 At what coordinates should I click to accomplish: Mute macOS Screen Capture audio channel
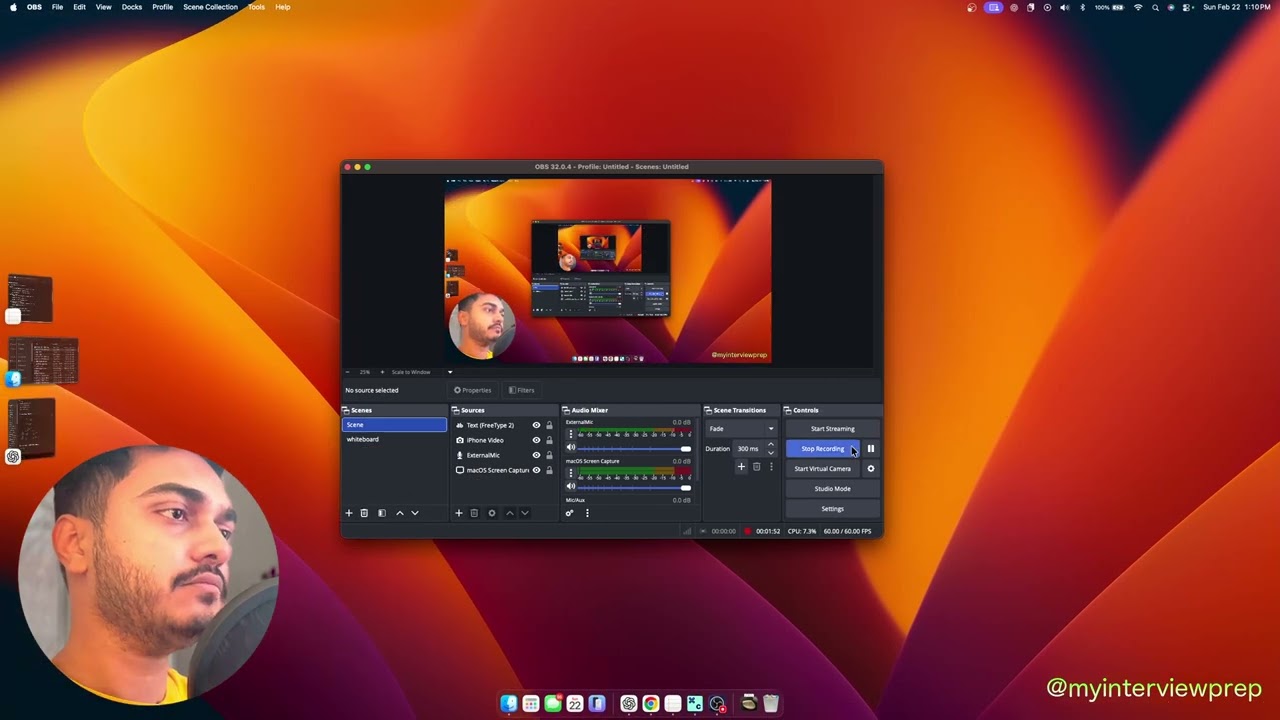click(x=571, y=487)
